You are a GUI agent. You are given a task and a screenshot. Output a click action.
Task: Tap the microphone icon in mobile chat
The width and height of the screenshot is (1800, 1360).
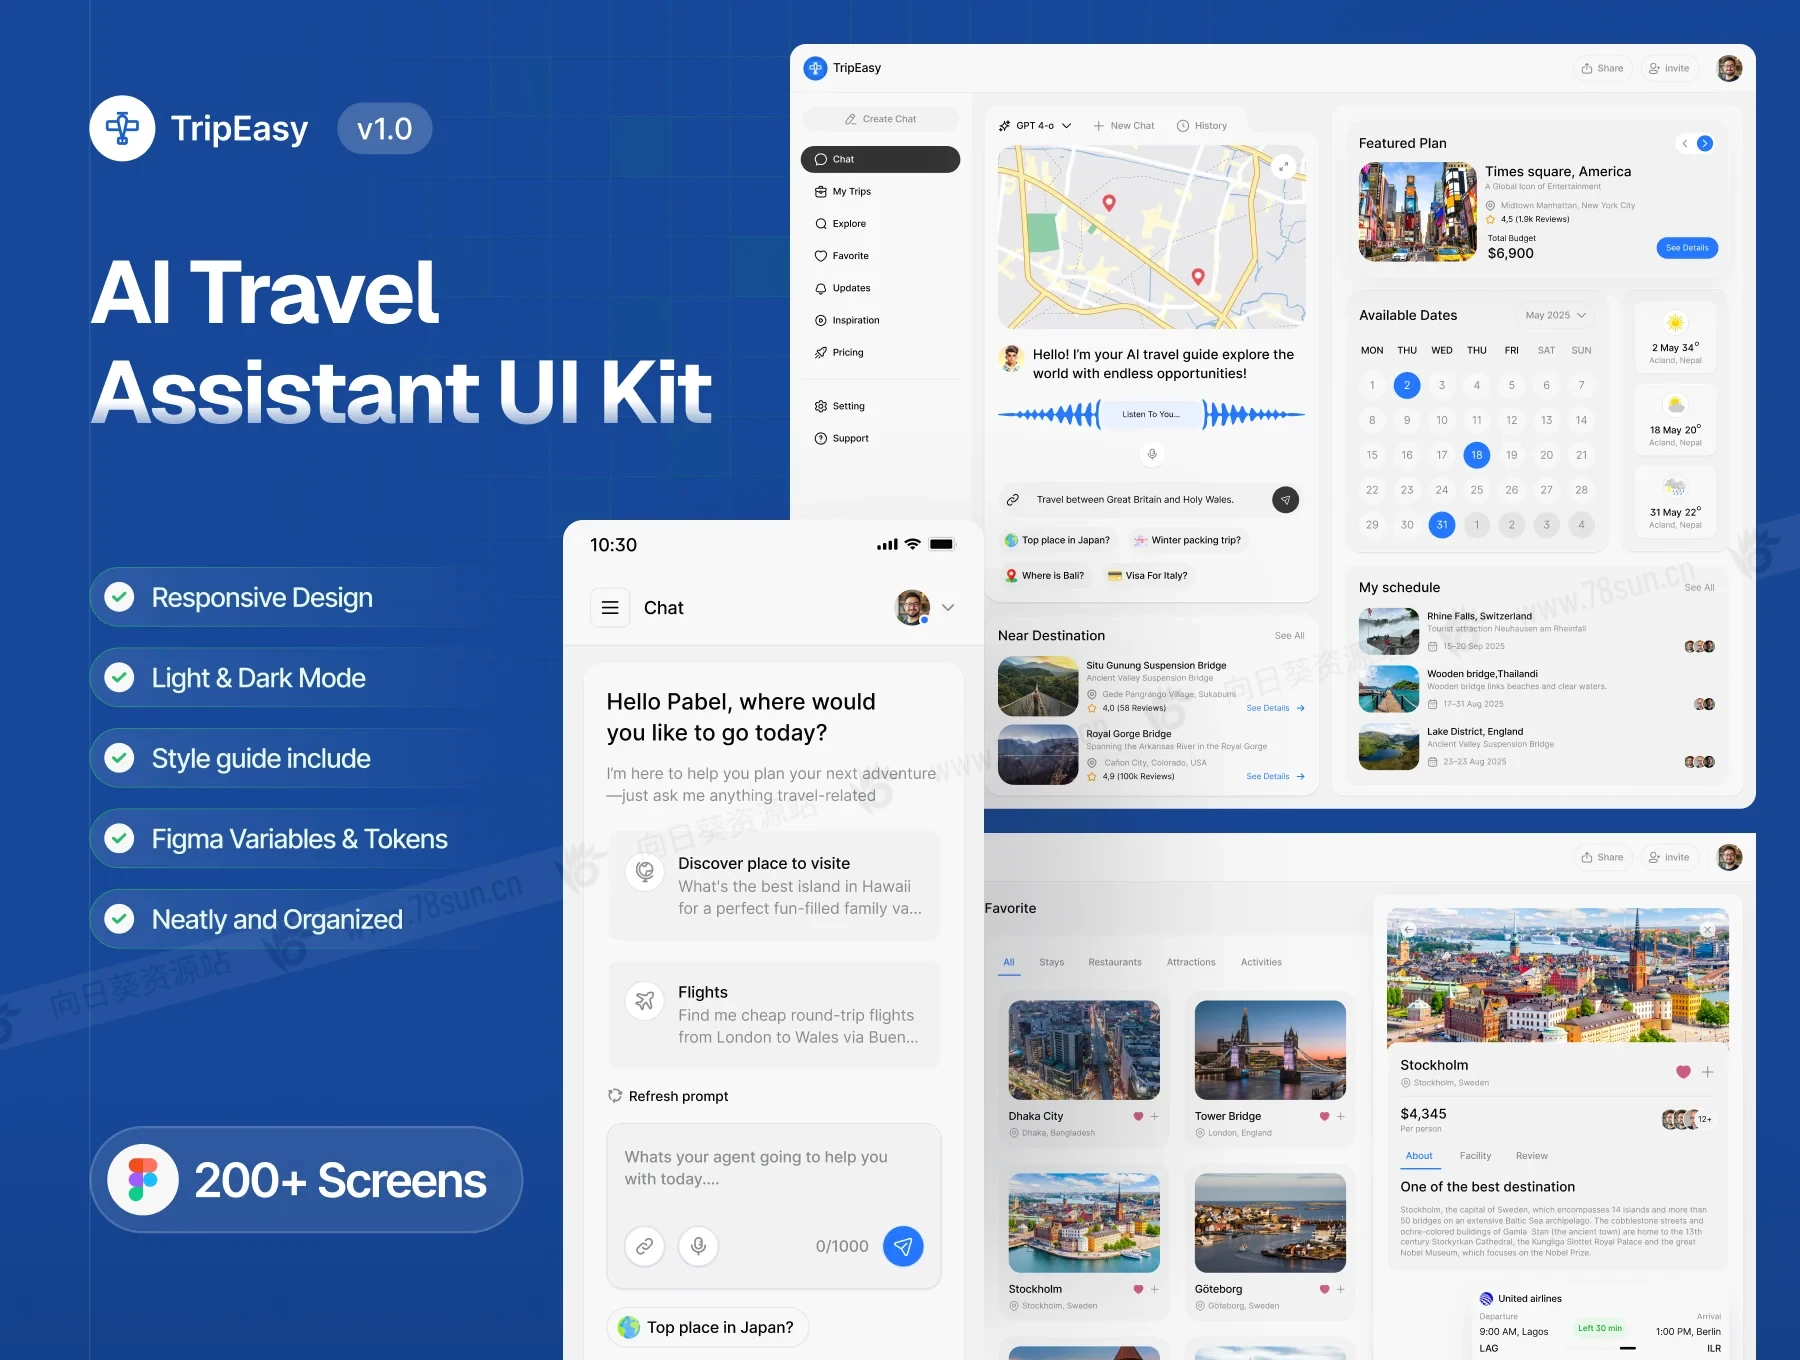point(698,1246)
